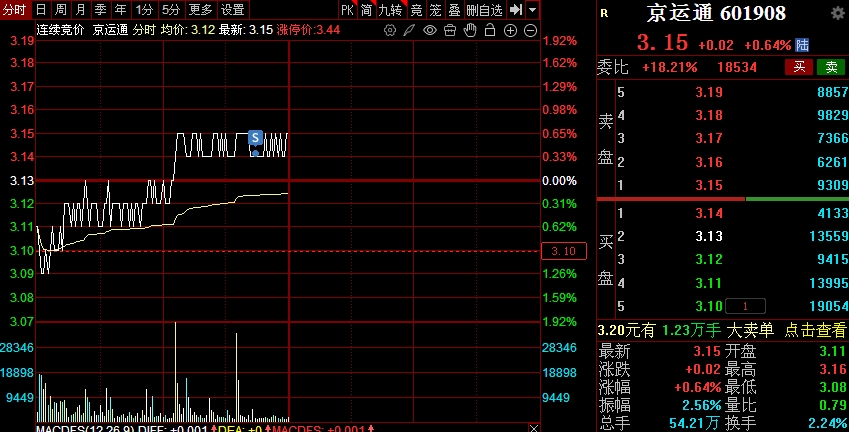Open the 更多 more periods menu
Screen dimensions: 849x432
coord(200,10)
